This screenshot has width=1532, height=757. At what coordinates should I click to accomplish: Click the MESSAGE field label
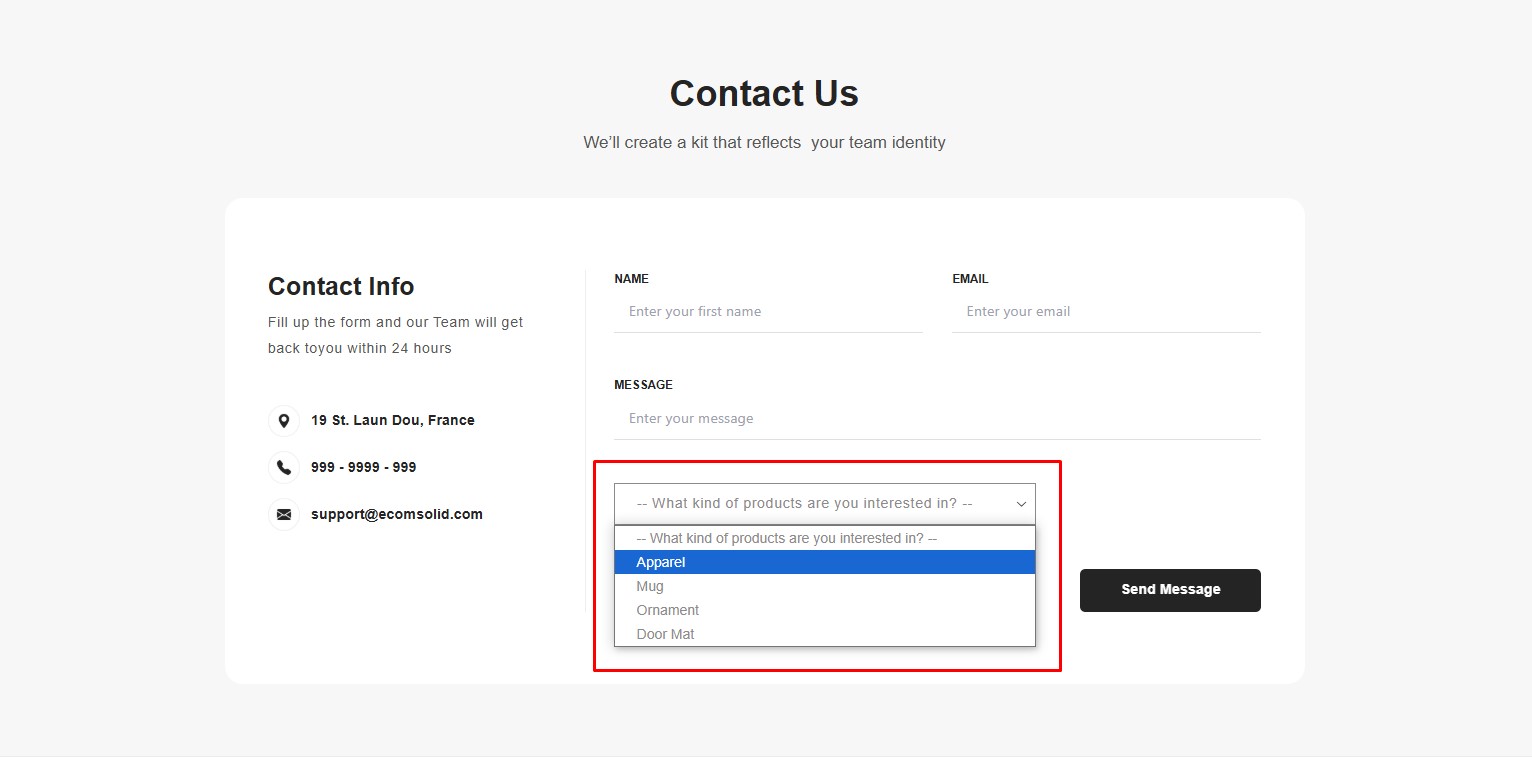pos(643,385)
